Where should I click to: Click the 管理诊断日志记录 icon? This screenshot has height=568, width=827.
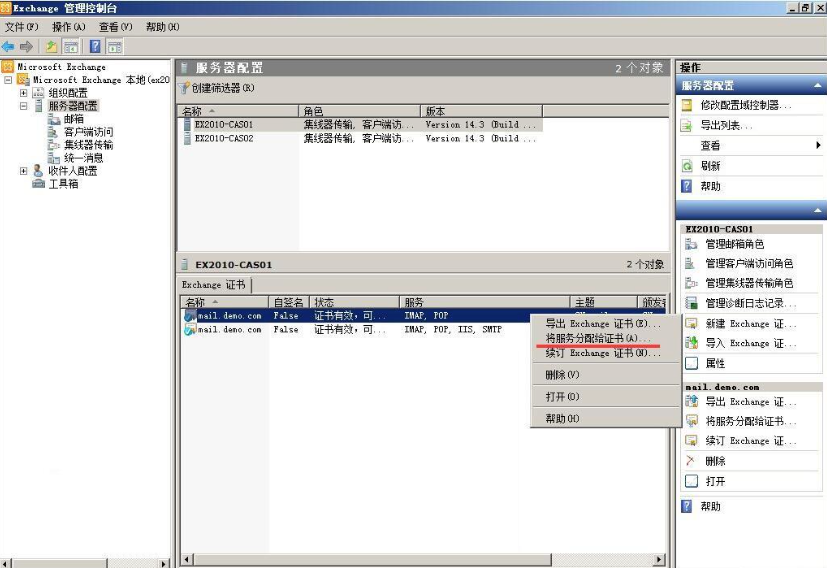pyautogui.click(x=691, y=303)
